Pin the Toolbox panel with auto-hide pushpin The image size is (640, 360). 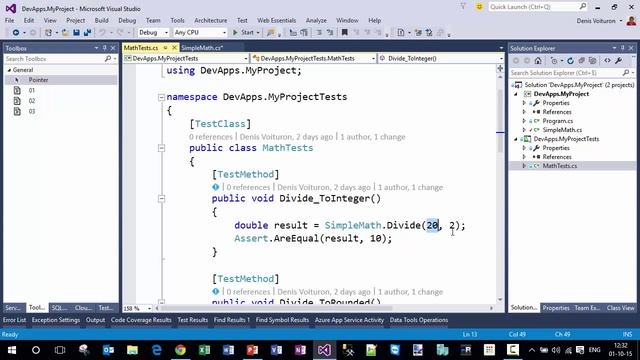(104, 48)
